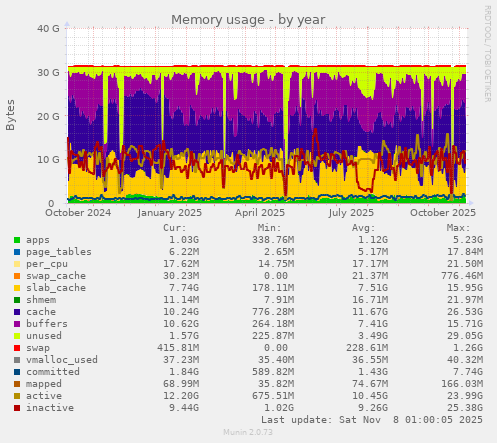Click swap current value 415.81M
Screen dimensions: 497x443
point(178,348)
